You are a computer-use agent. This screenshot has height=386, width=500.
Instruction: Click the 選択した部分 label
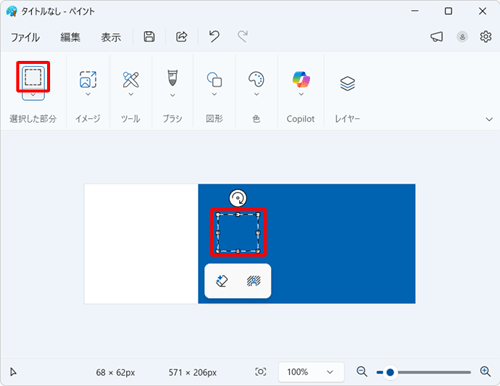(x=33, y=119)
